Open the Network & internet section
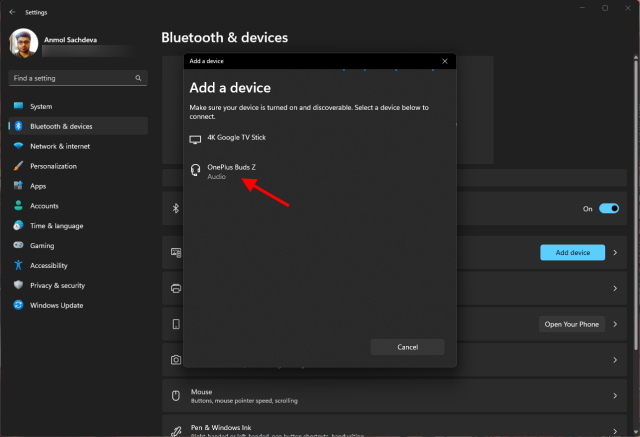Screen dimensions: 640x437 pyautogui.click(x=59, y=146)
